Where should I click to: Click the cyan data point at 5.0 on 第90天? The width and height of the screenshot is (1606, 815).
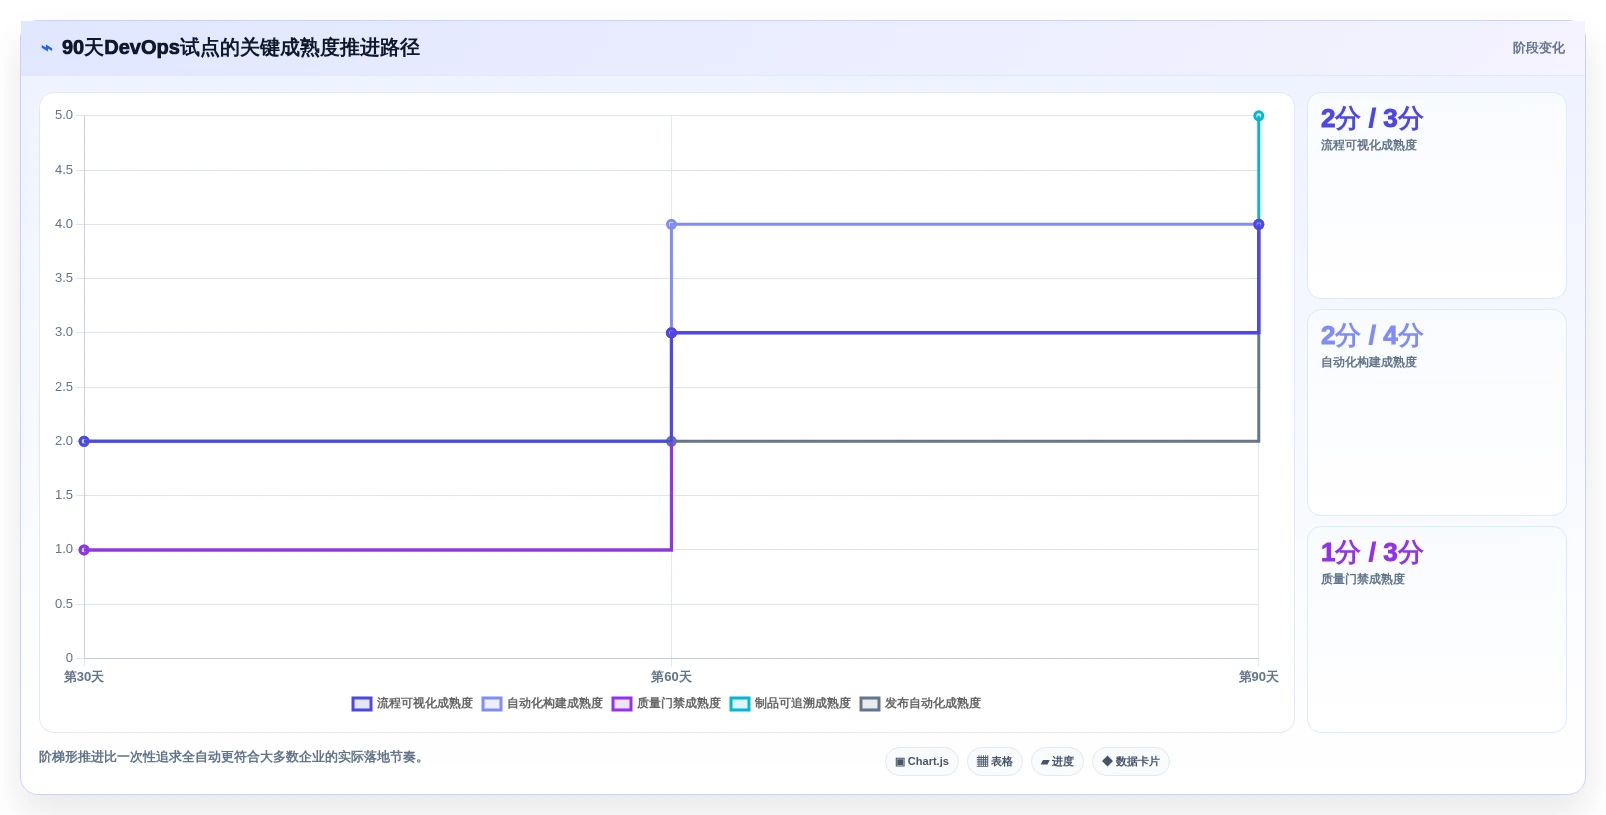point(1259,116)
